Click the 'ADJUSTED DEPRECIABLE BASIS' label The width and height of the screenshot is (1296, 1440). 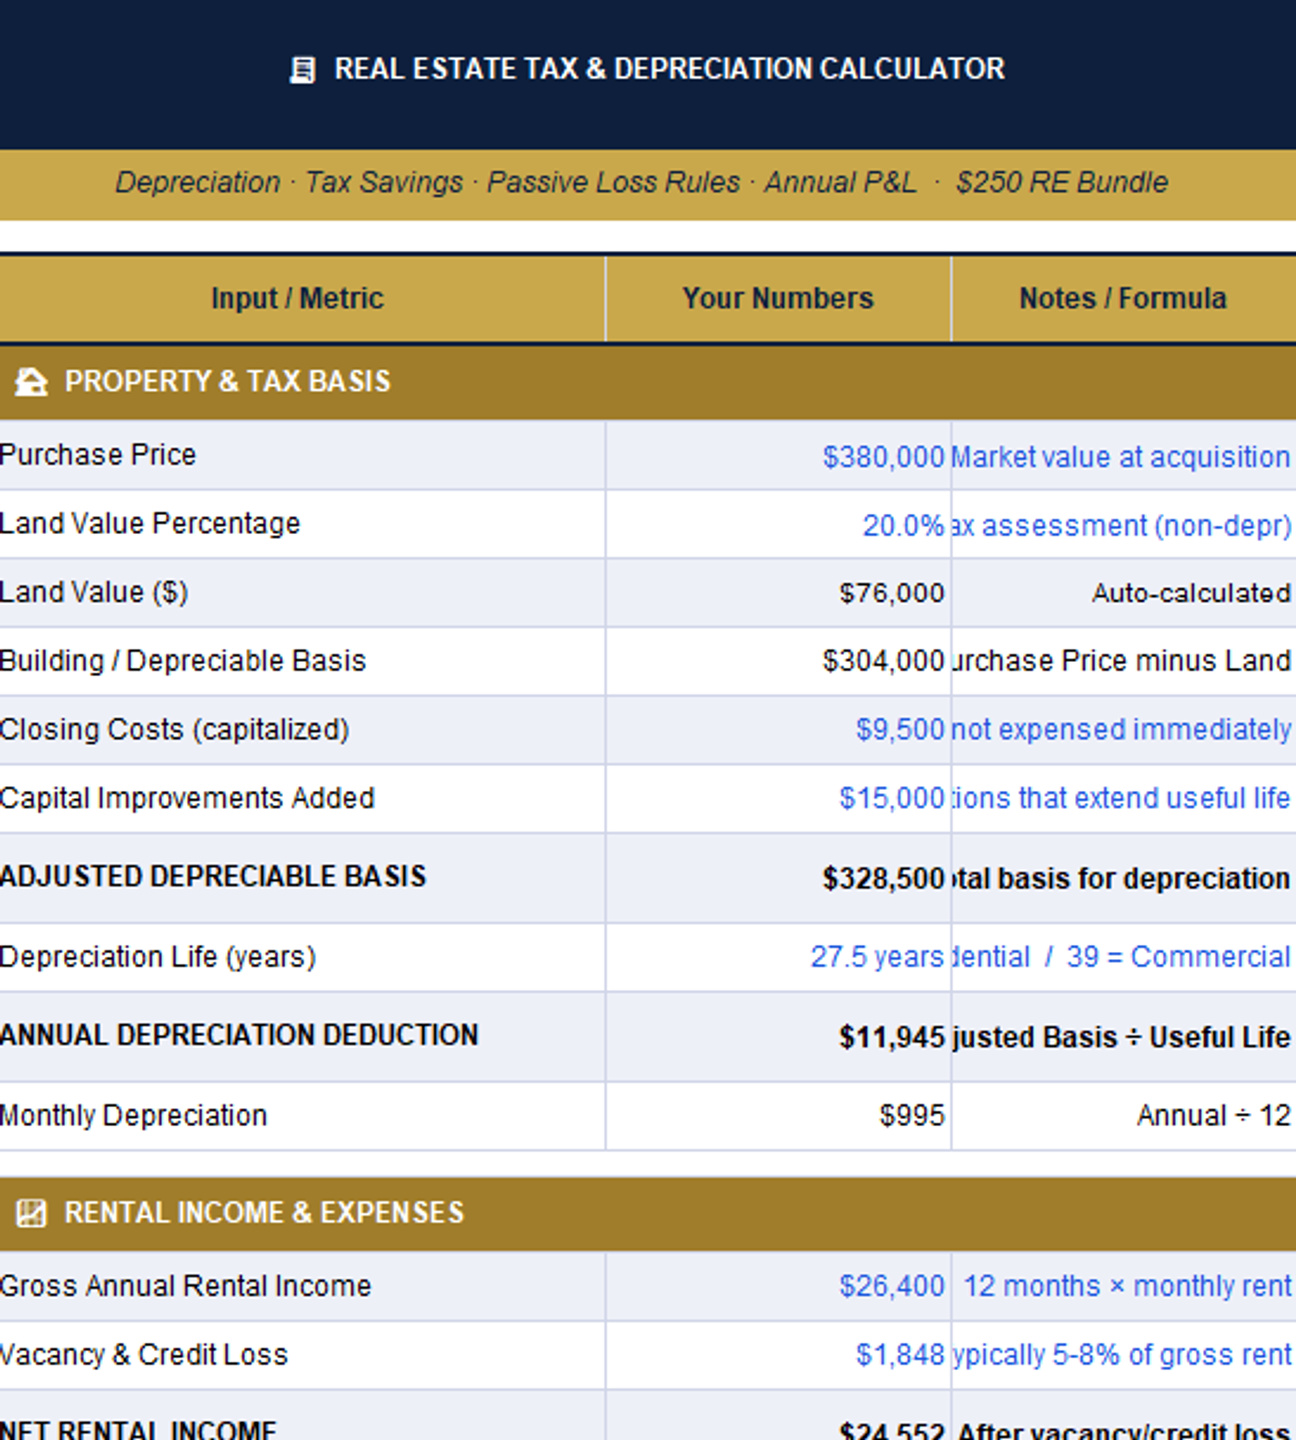[x=213, y=876]
